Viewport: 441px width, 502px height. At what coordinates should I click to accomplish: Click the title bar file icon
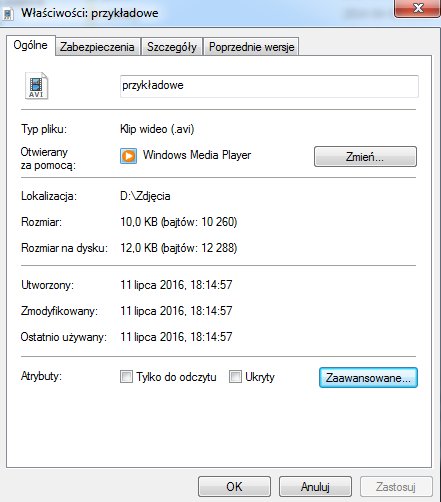point(8,14)
